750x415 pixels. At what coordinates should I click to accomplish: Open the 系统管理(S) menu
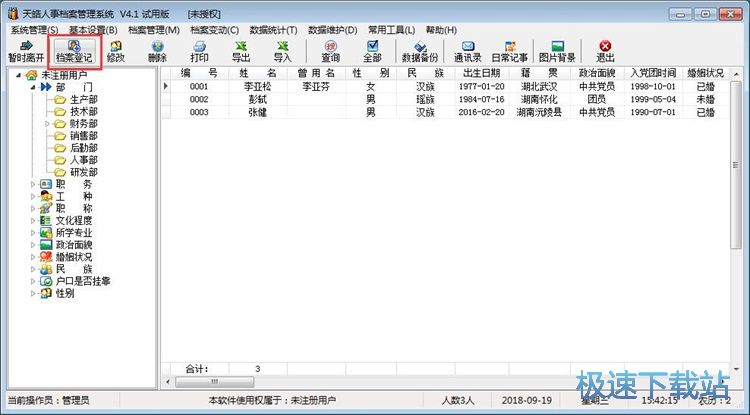pos(34,30)
